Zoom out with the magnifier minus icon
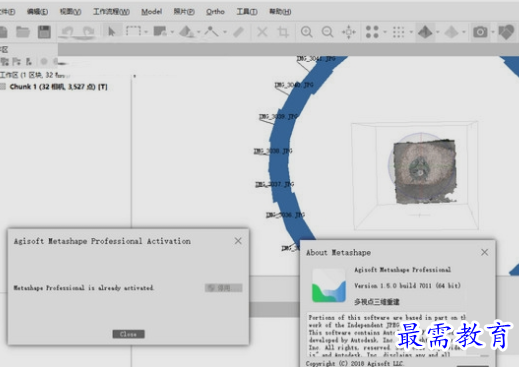Screen dimensions: 519x367 (327, 32)
